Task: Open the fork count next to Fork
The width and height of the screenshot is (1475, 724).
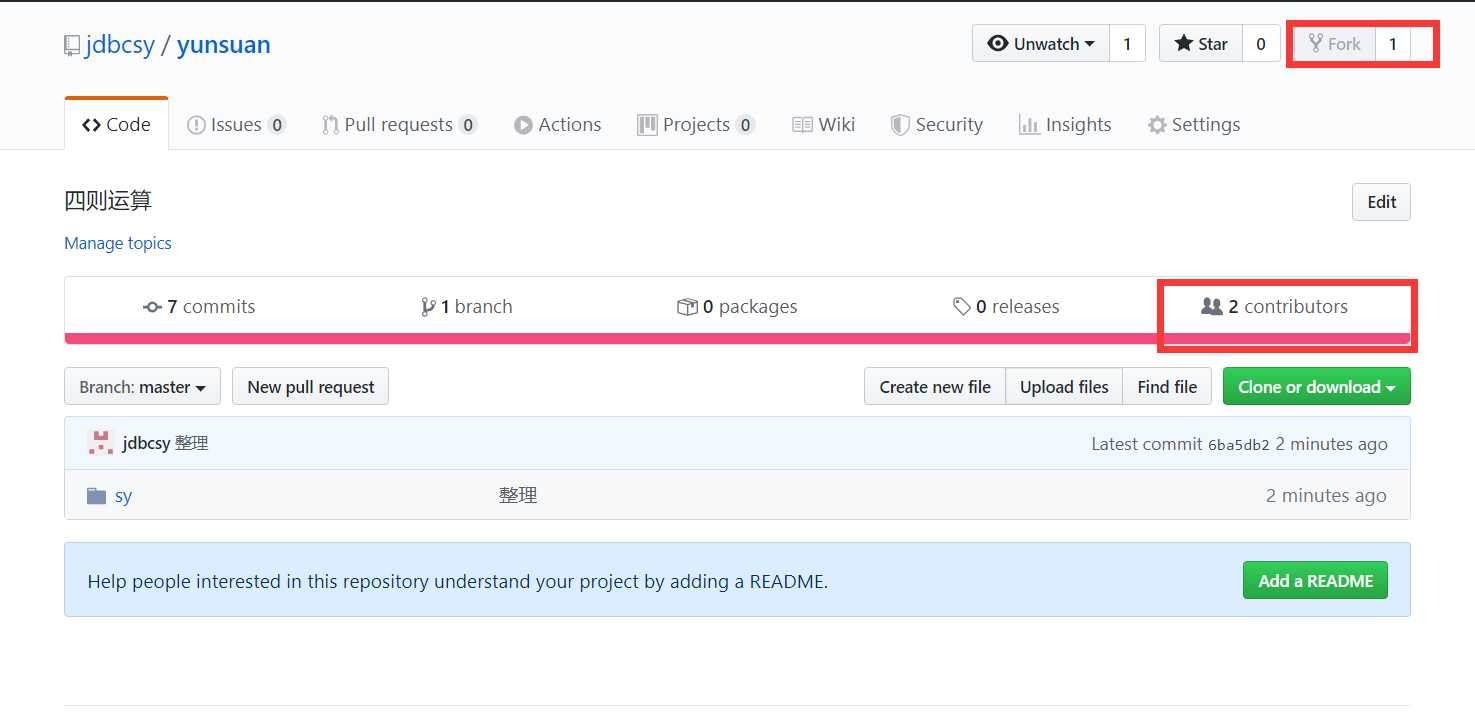Action: point(1393,44)
